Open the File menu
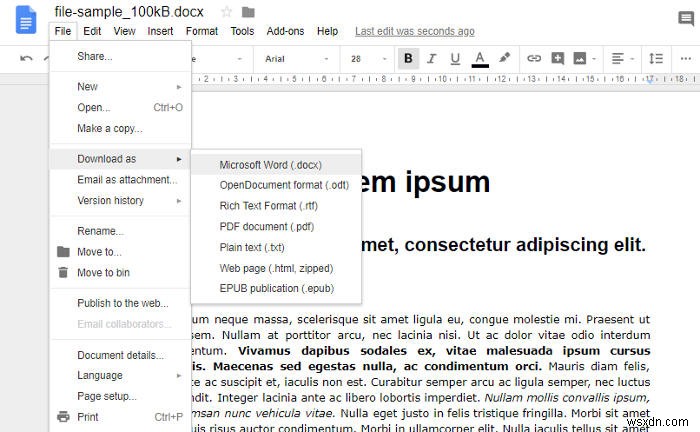This screenshot has width=700, height=432. (x=63, y=31)
